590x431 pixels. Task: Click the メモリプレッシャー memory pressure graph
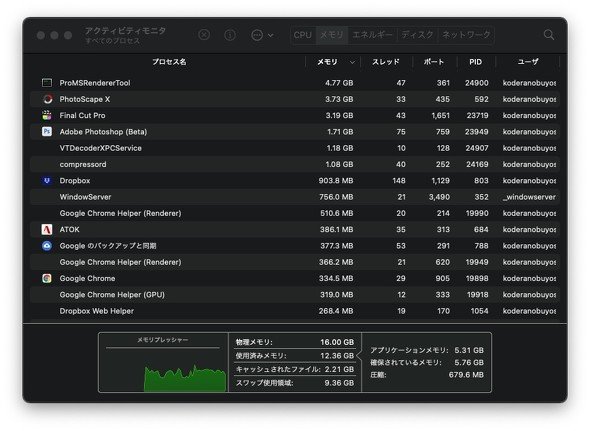pyautogui.click(x=163, y=362)
